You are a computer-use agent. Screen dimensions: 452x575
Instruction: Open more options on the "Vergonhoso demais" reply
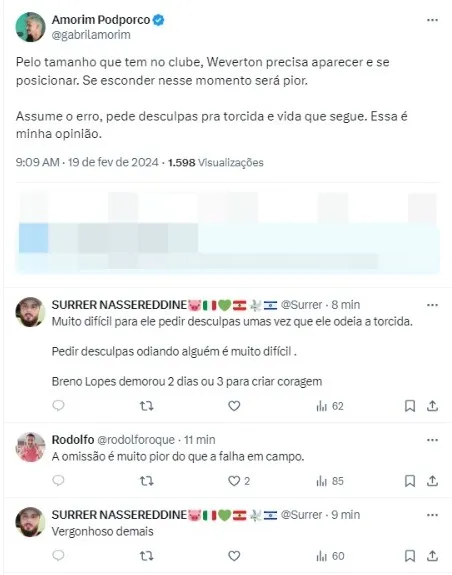pyautogui.click(x=432, y=515)
